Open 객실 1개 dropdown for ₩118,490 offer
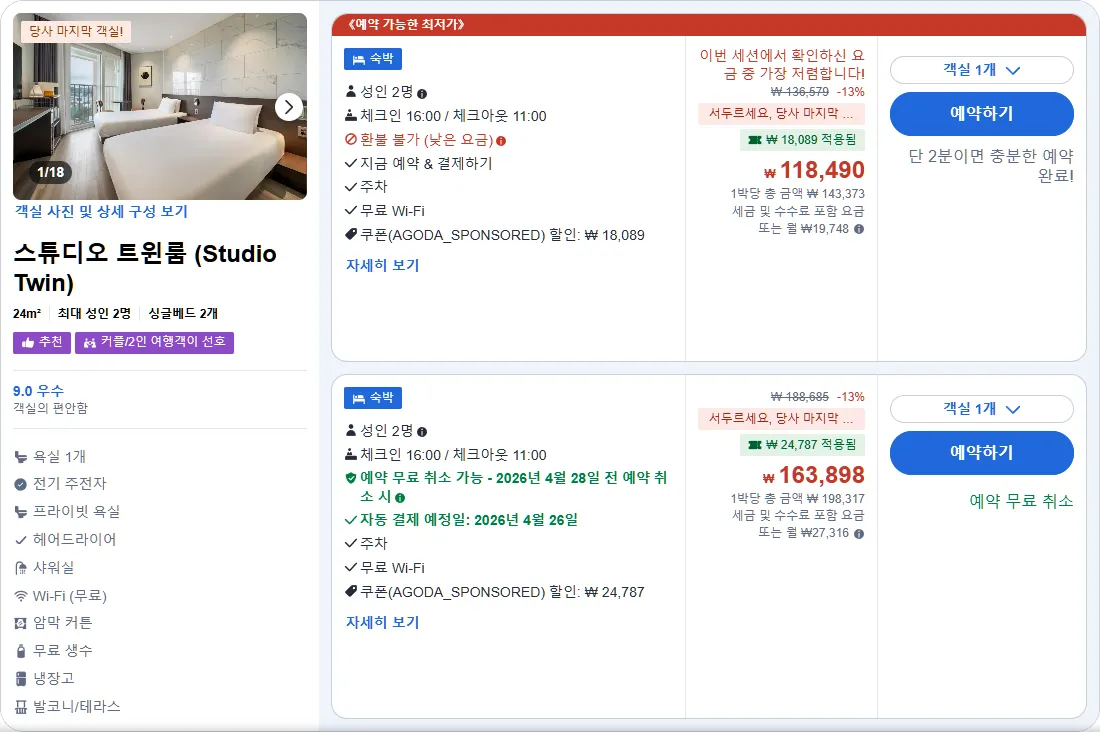 pos(981,70)
